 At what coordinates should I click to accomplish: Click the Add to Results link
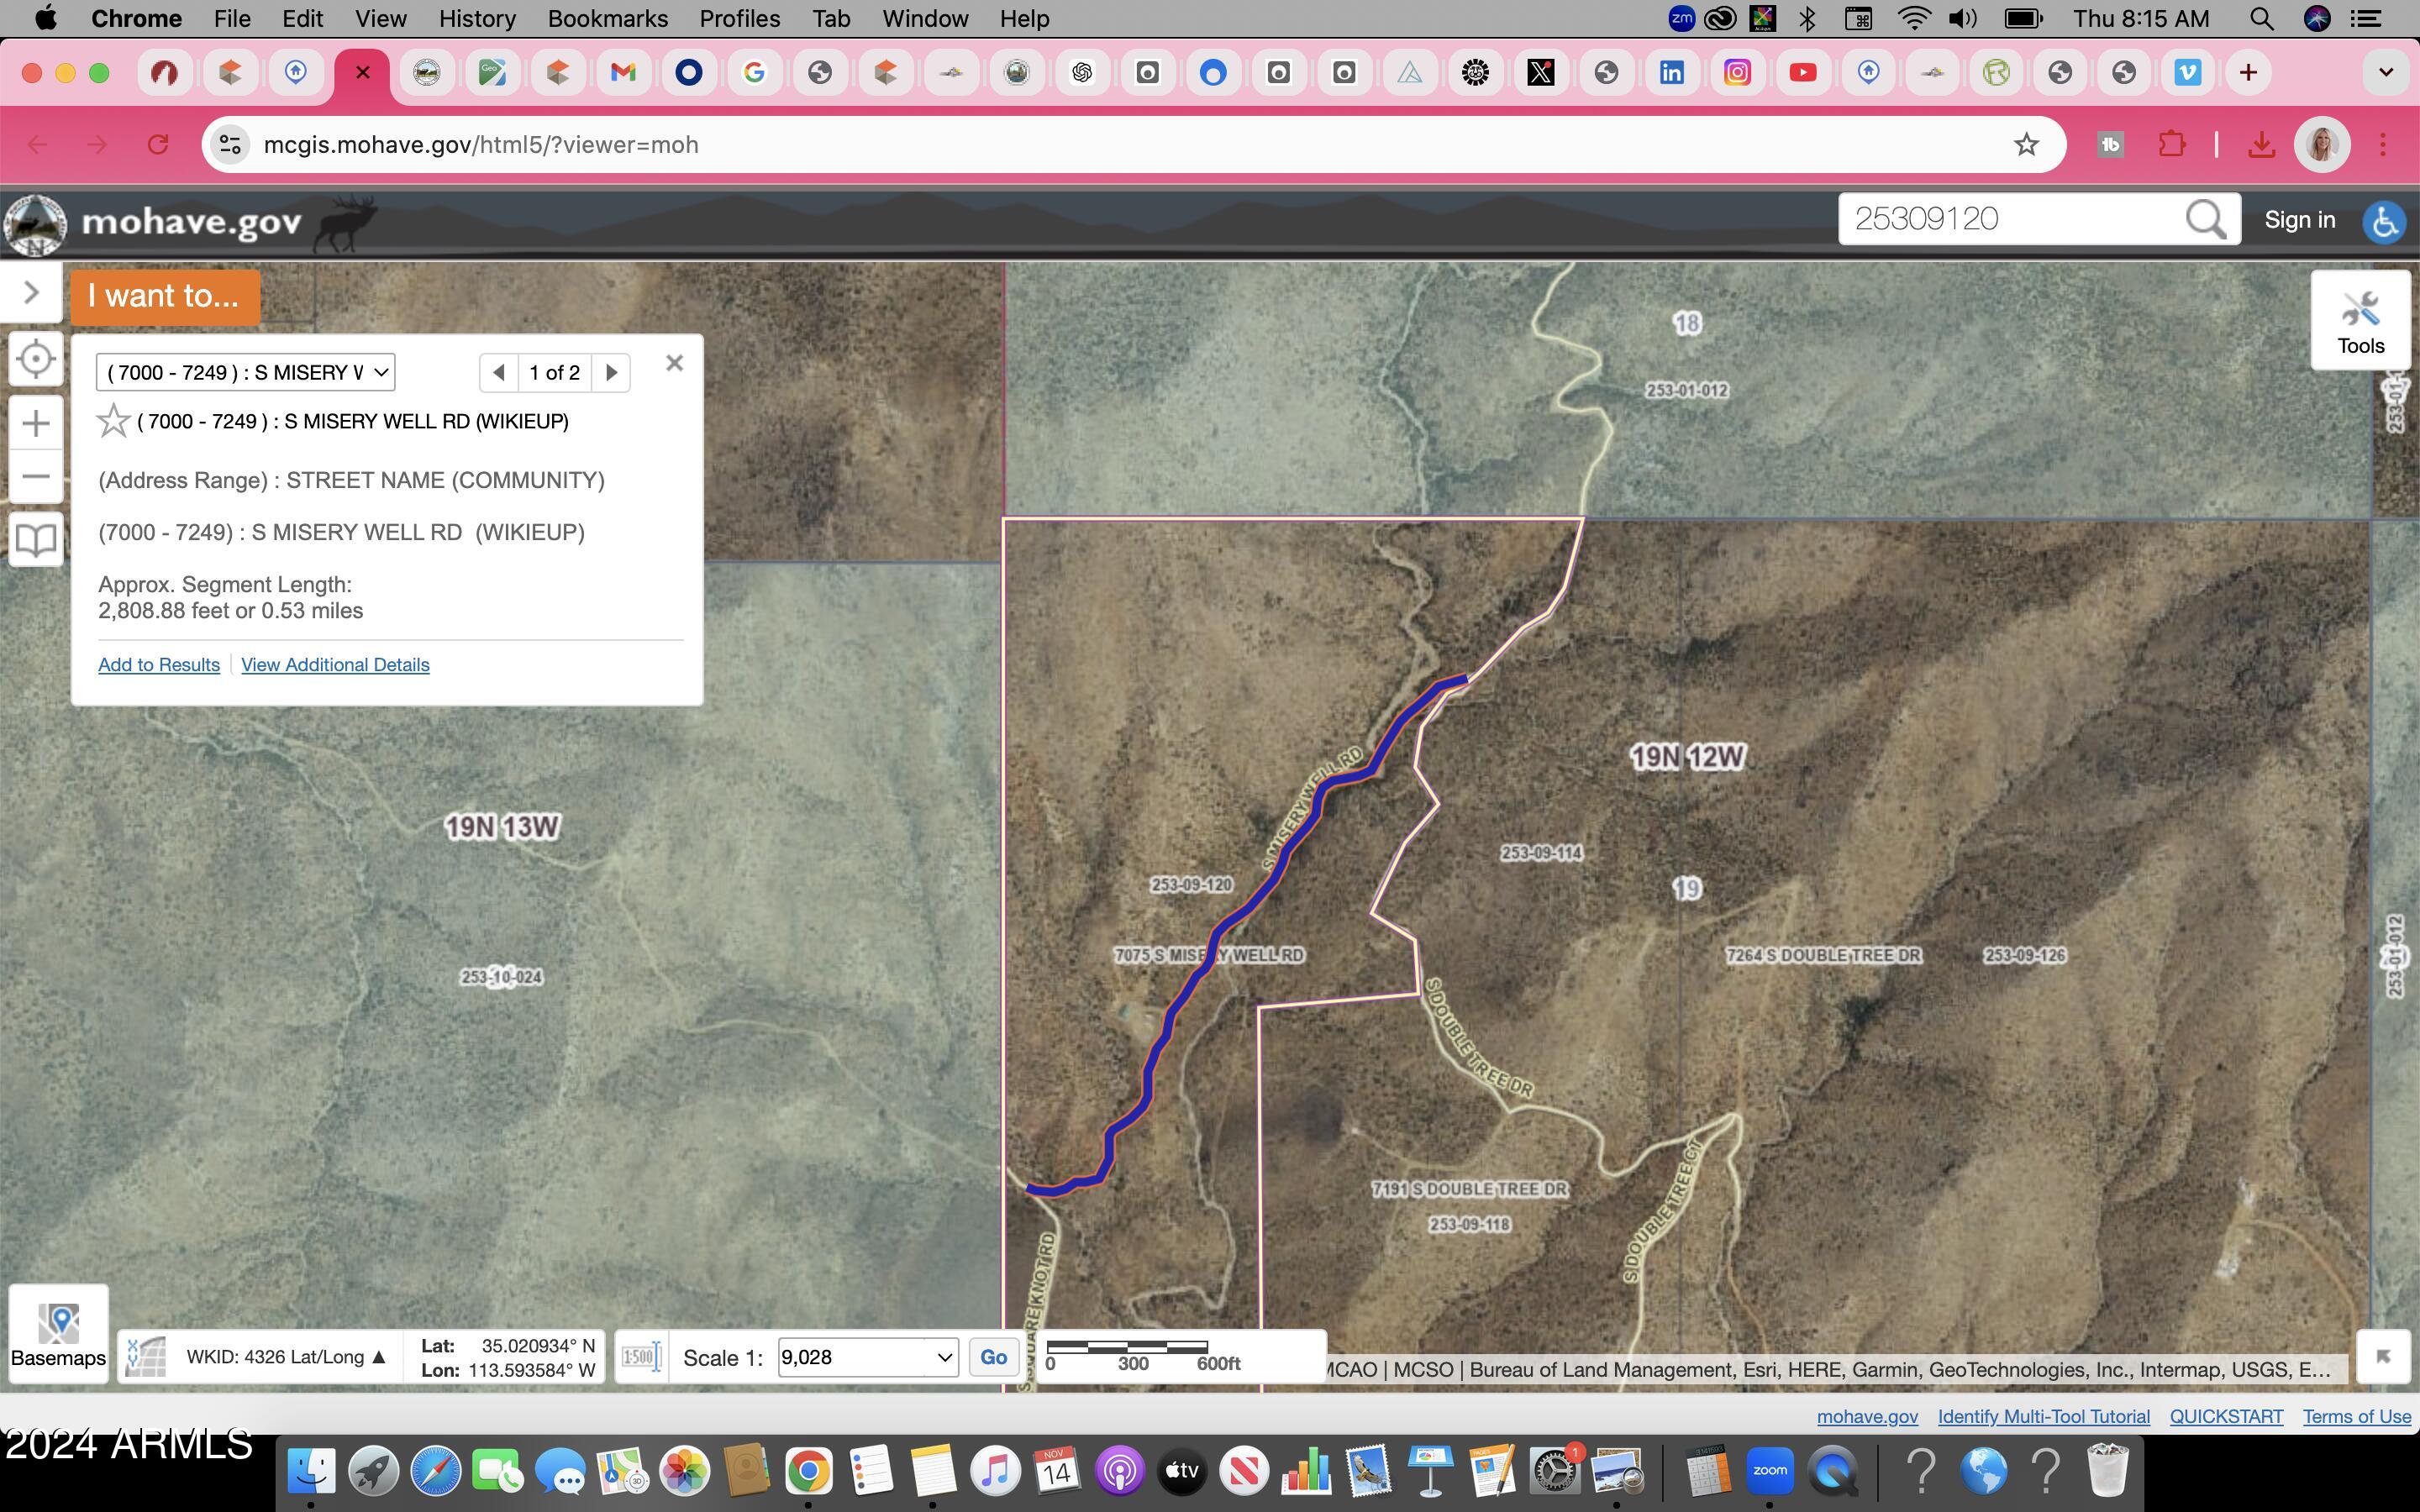158,664
